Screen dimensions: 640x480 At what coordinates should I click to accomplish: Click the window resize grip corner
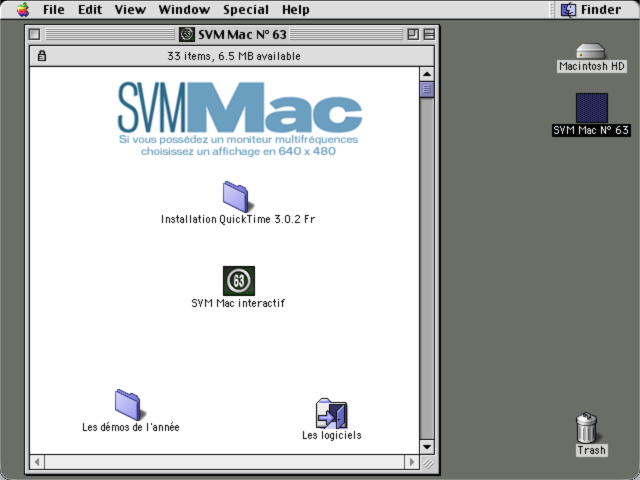428,462
